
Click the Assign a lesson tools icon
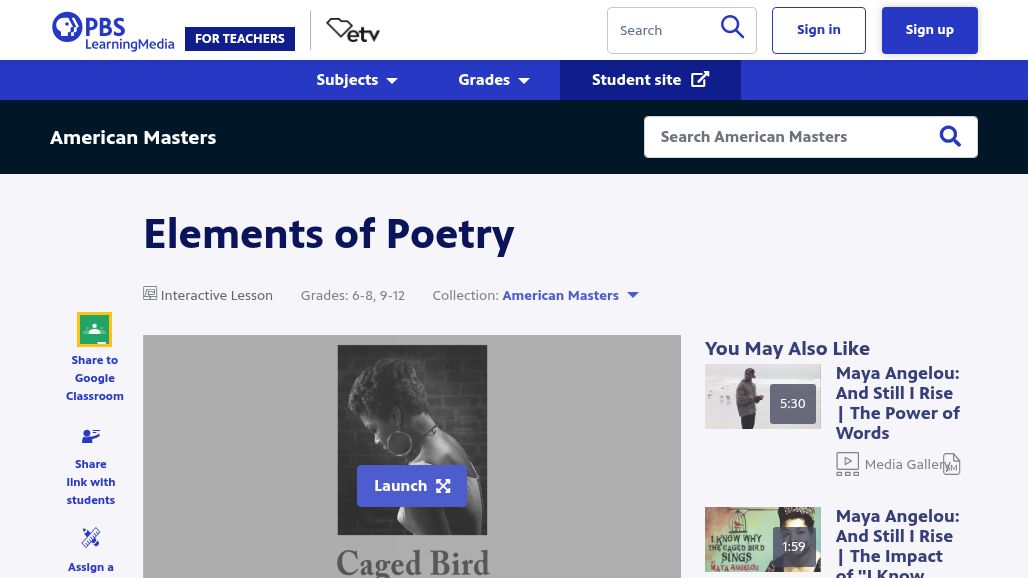(90, 537)
